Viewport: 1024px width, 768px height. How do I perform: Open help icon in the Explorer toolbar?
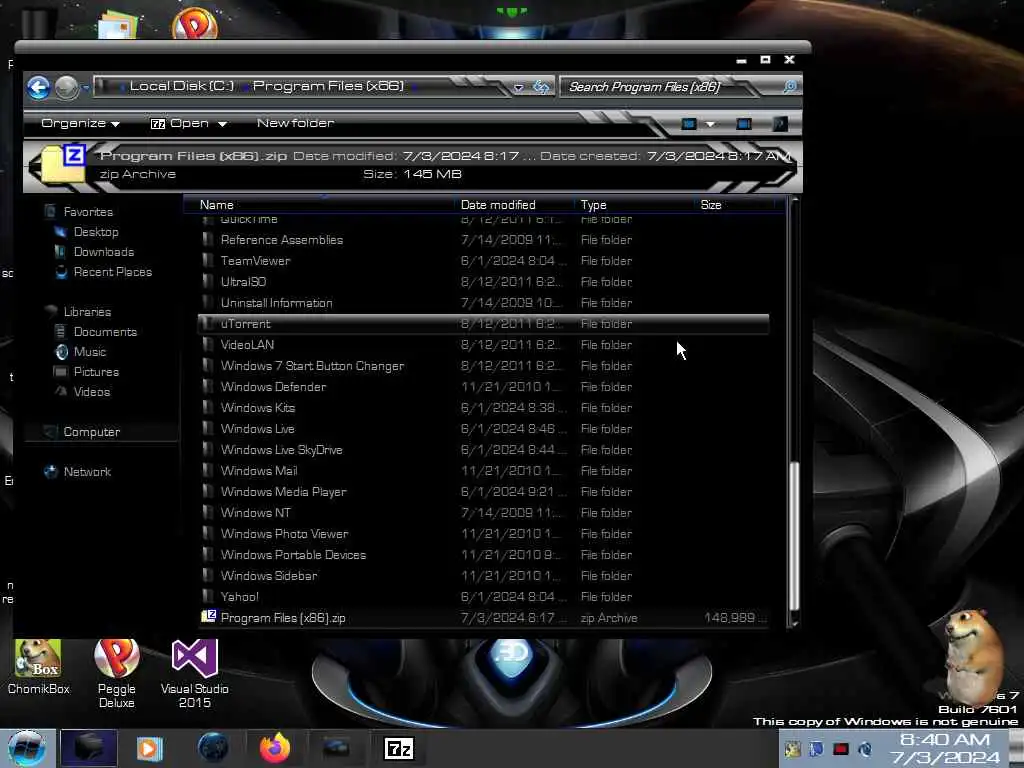coord(780,123)
